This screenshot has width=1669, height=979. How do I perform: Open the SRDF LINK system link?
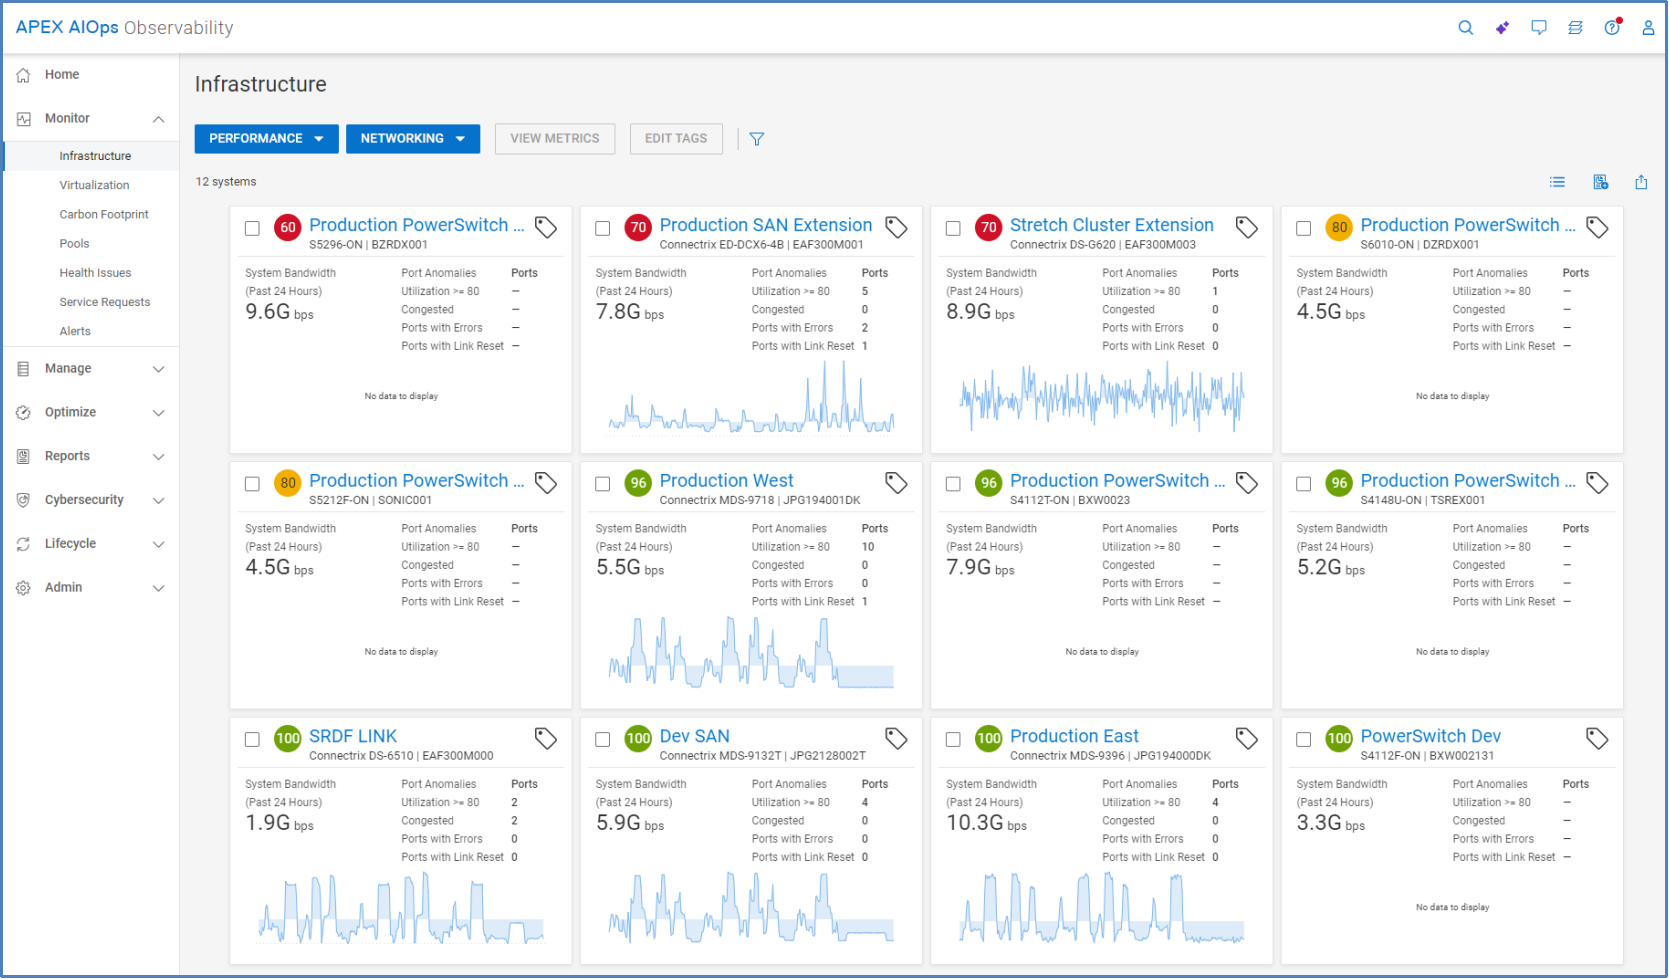(353, 737)
